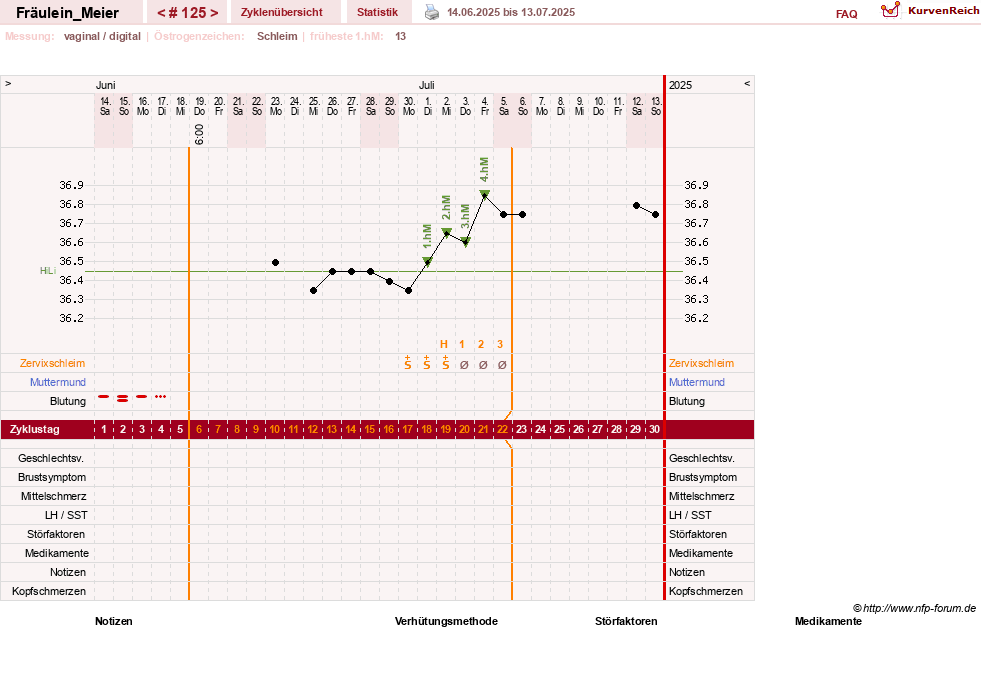Click the ø cervical mucus symbol on day 22
The height and width of the screenshot is (680, 981).
coord(502,365)
